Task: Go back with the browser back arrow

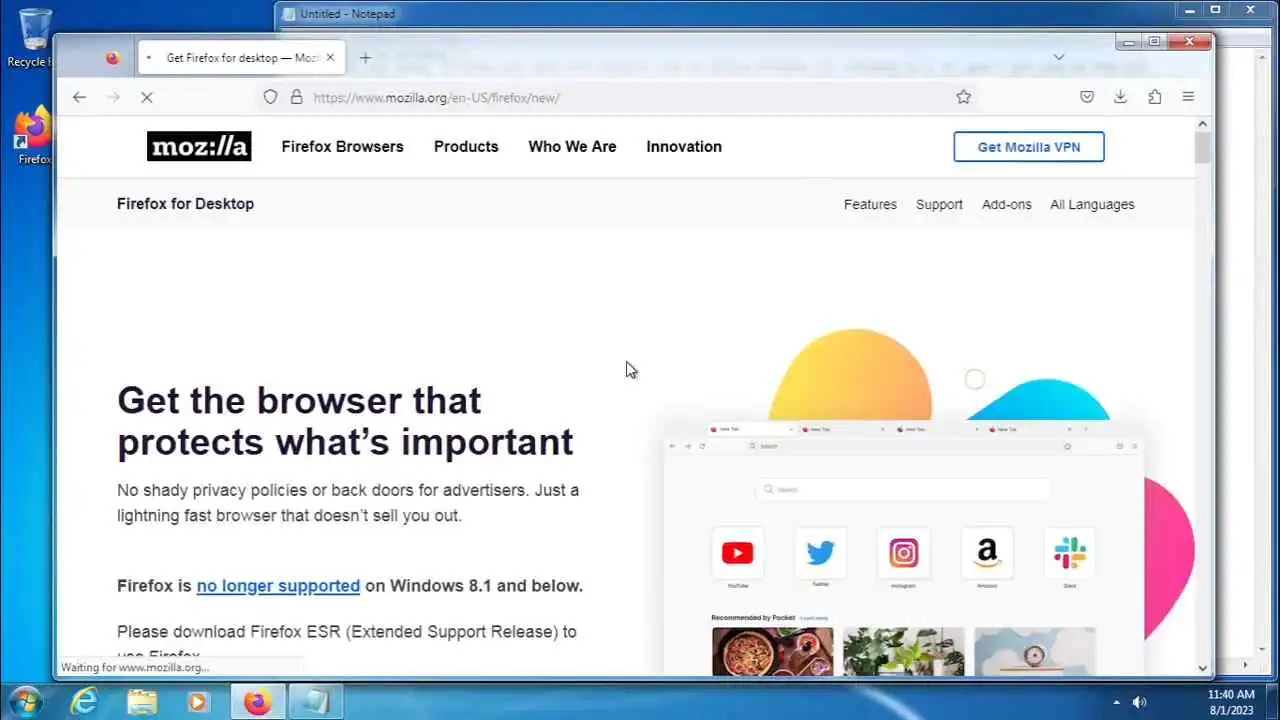Action: pyautogui.click(x=79, y=97)
